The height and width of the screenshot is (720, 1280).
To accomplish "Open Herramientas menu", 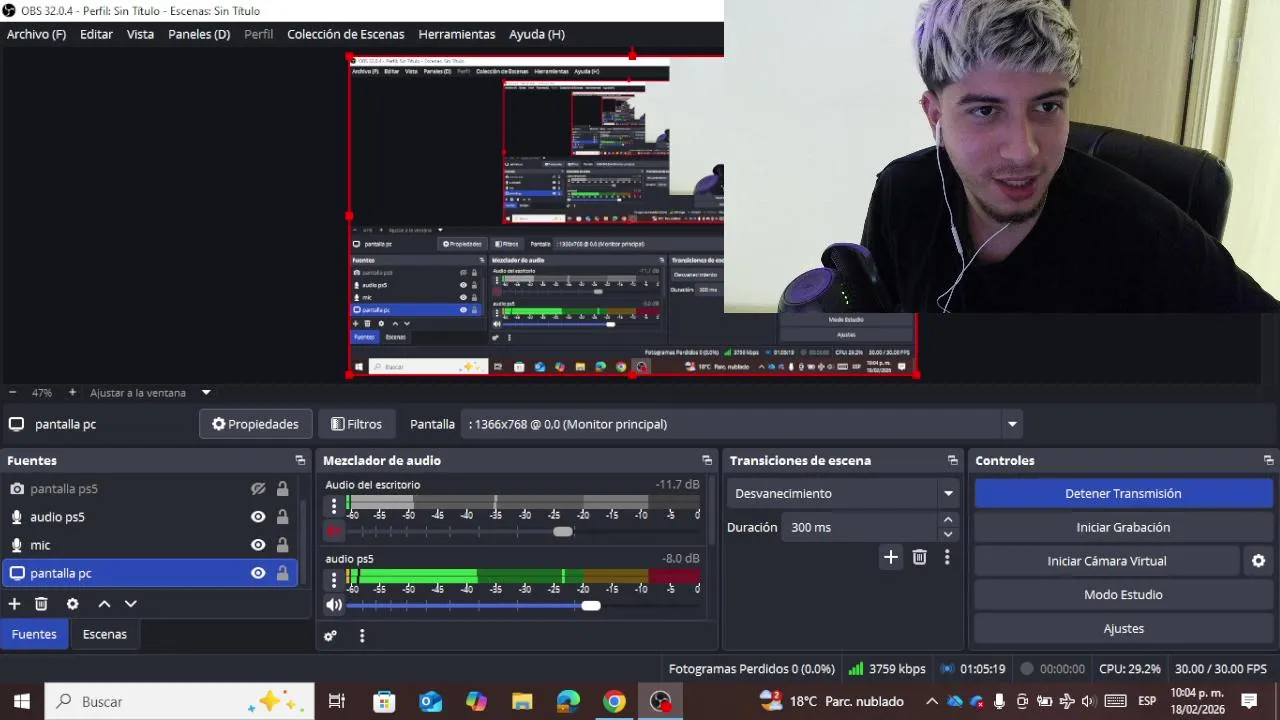I will (457, 34).
